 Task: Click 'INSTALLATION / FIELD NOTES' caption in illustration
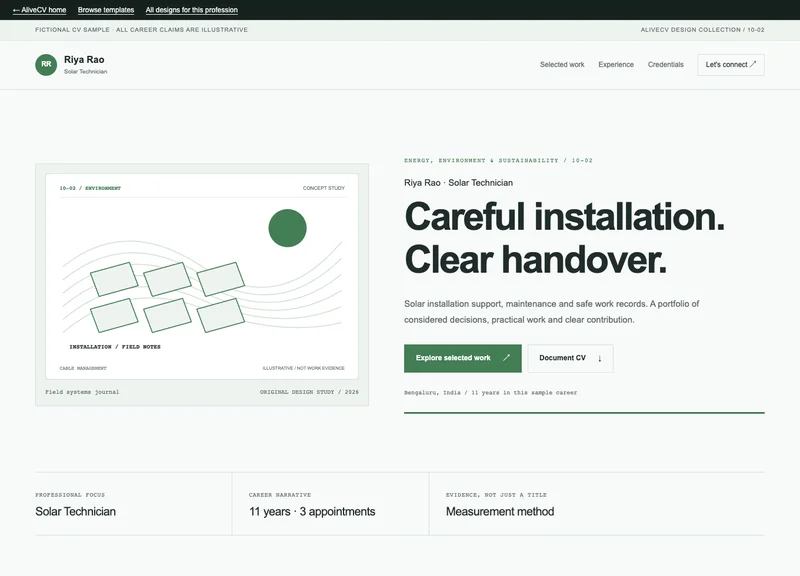tap(115, 347)
